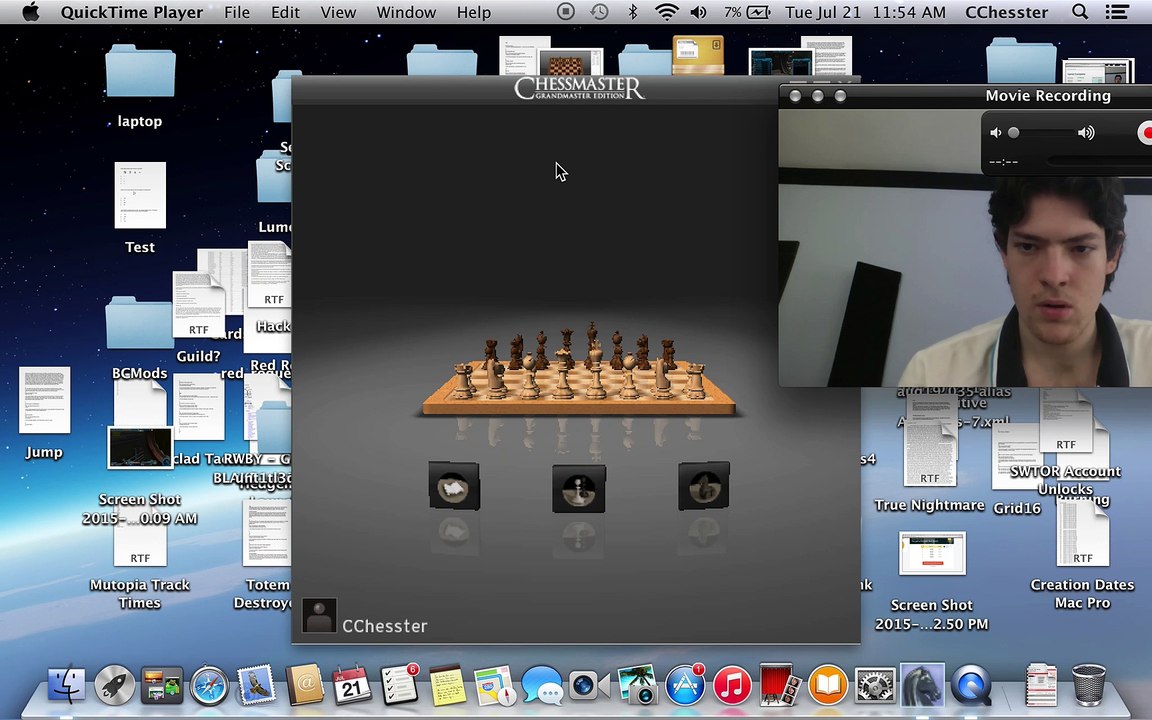The height and width of the screenshot is (720, 1152).
Task: Start recording in Movie Recording window
Action: click(x=1146, y=133)
